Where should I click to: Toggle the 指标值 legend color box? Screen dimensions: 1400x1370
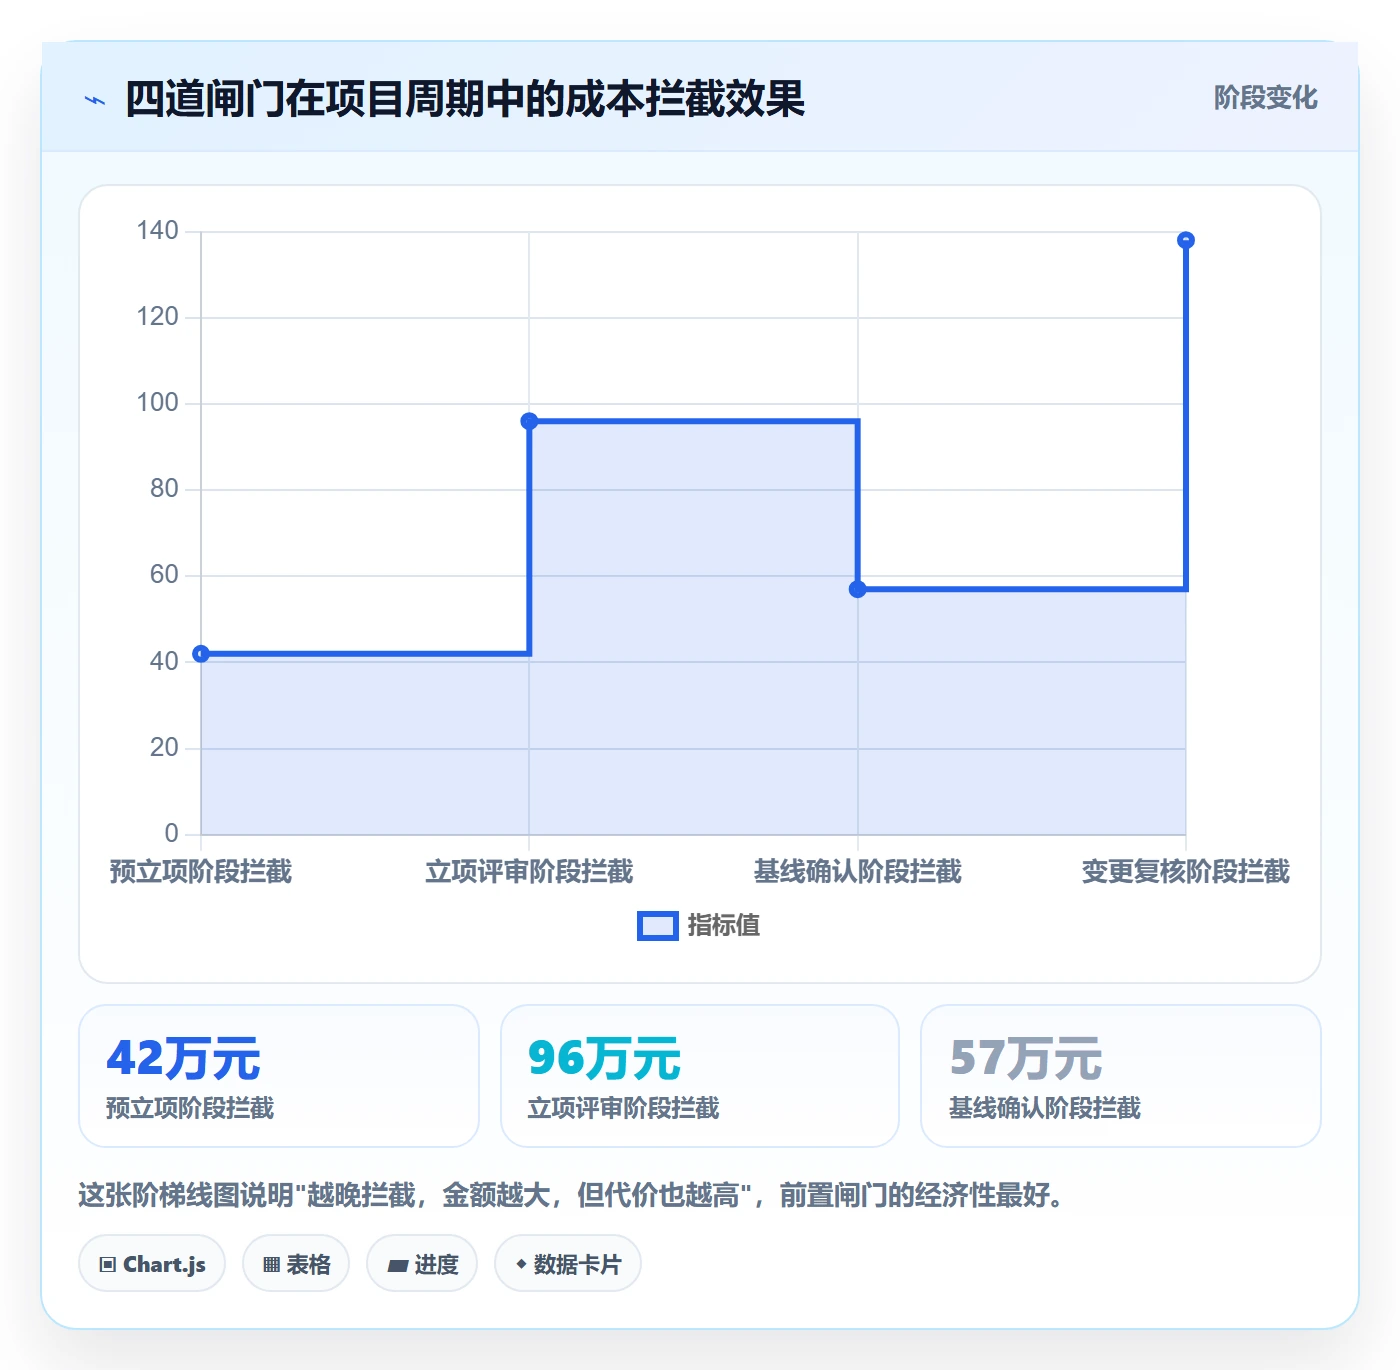(658, 926)
